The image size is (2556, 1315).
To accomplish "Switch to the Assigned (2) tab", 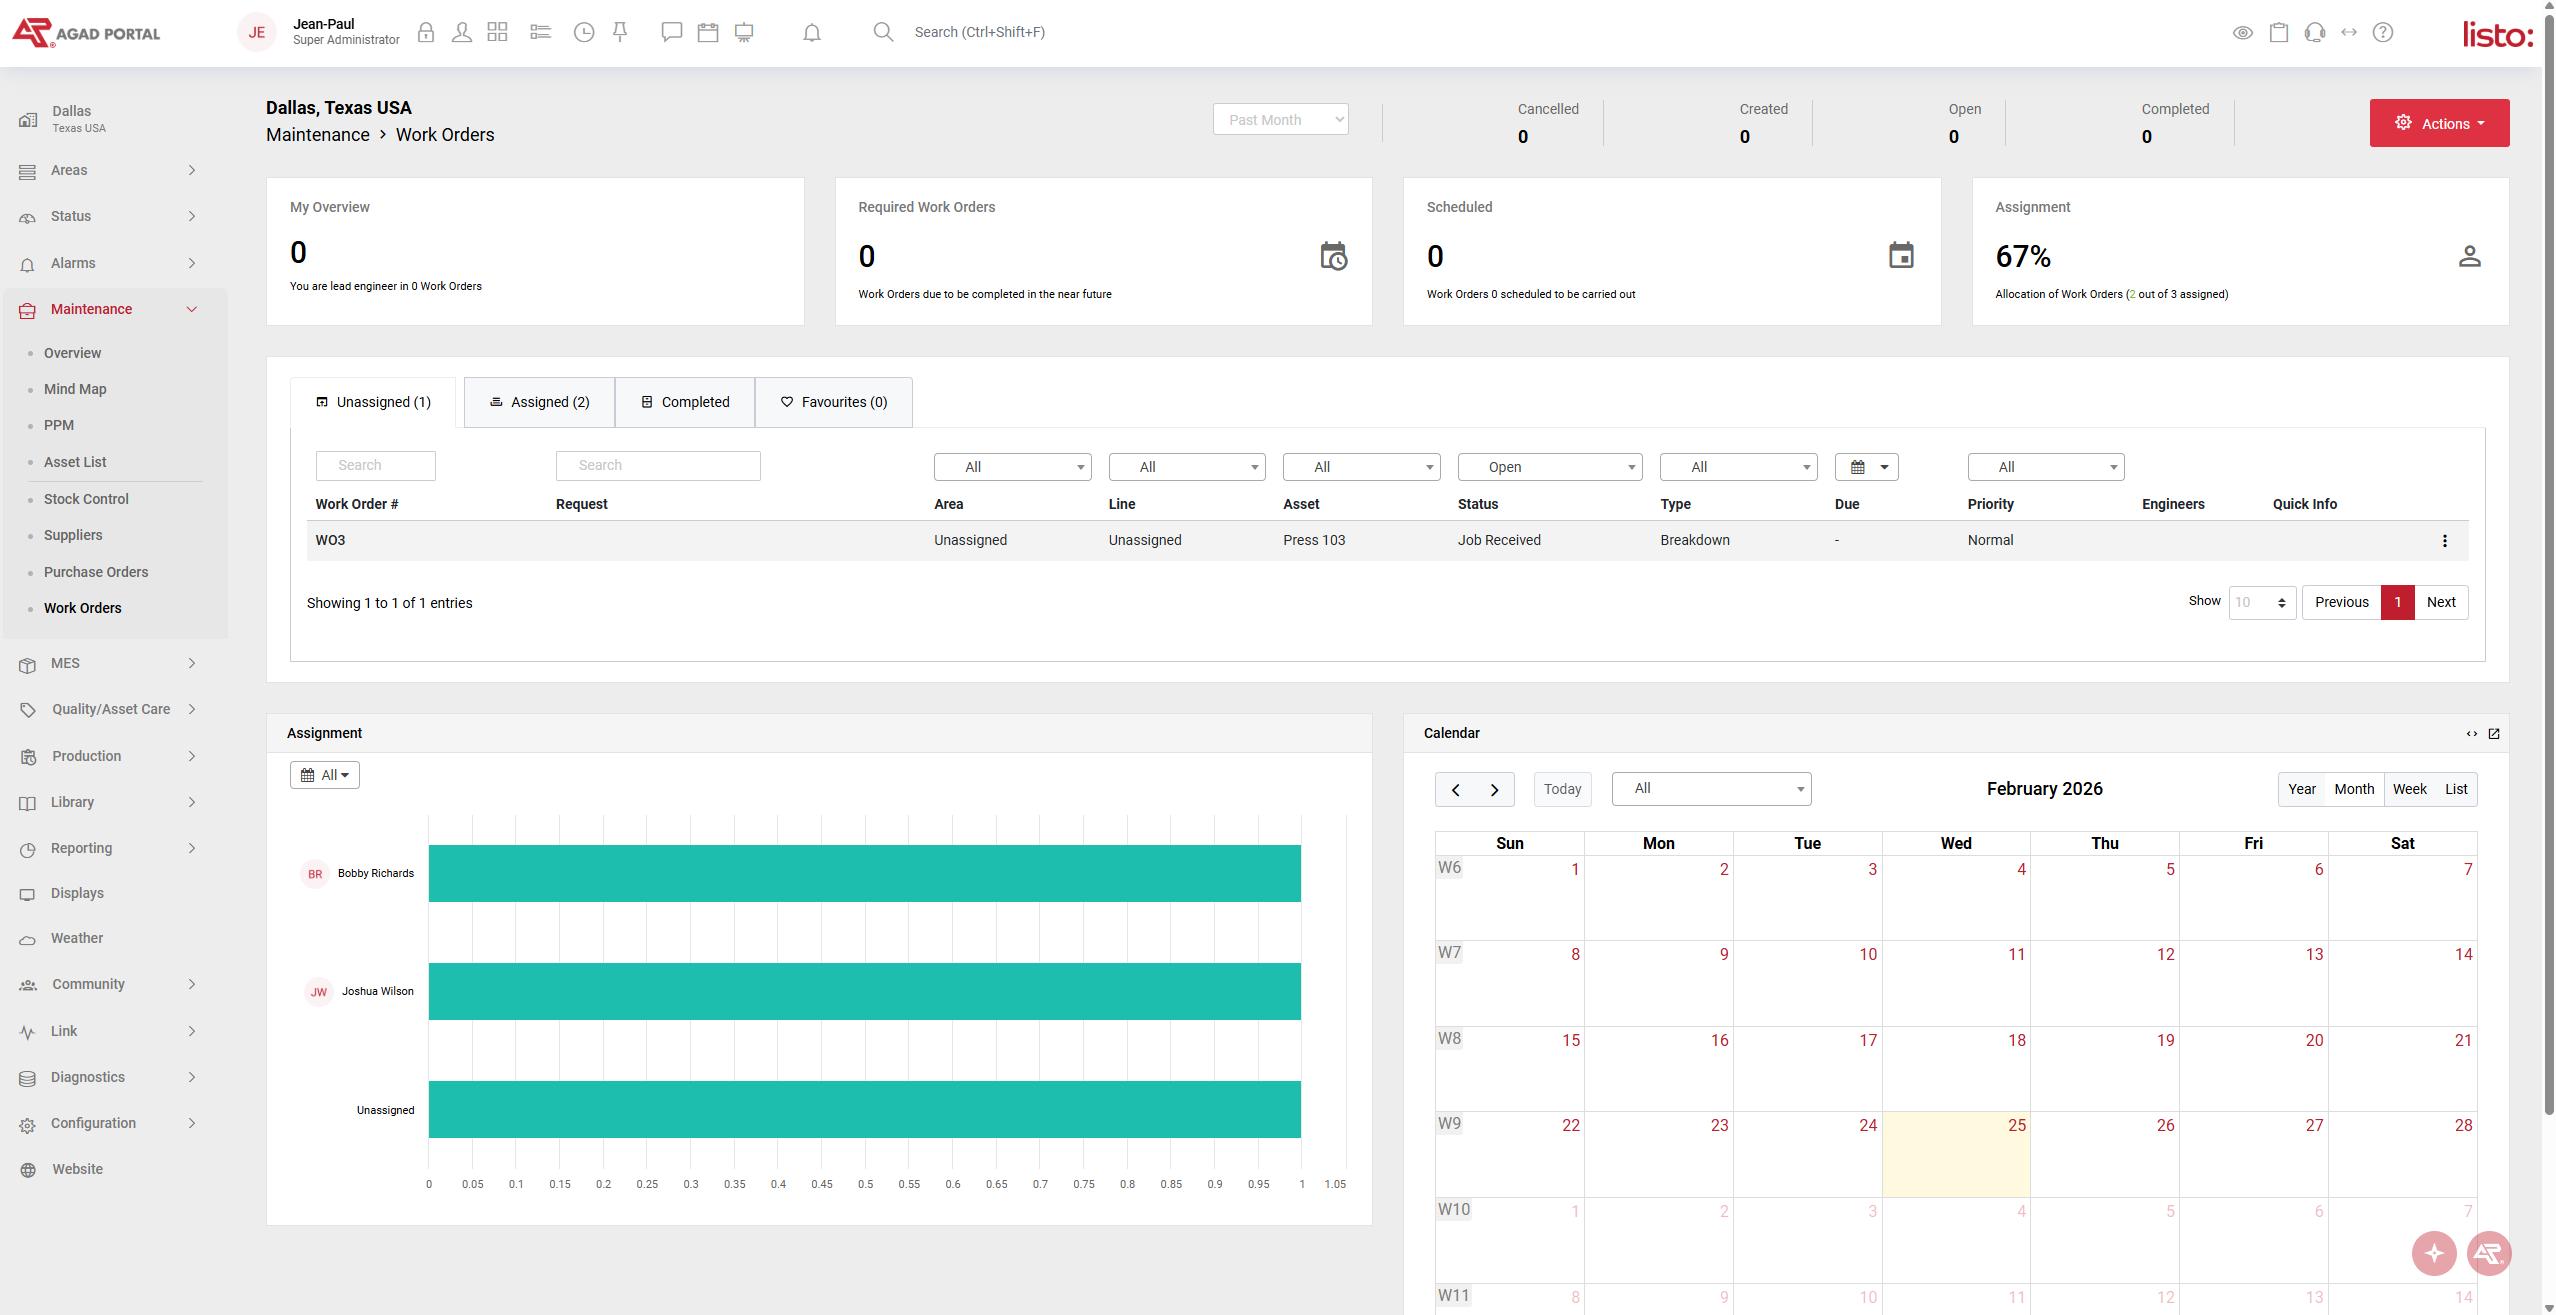I will pyautogui.click(x=539, y=402).
